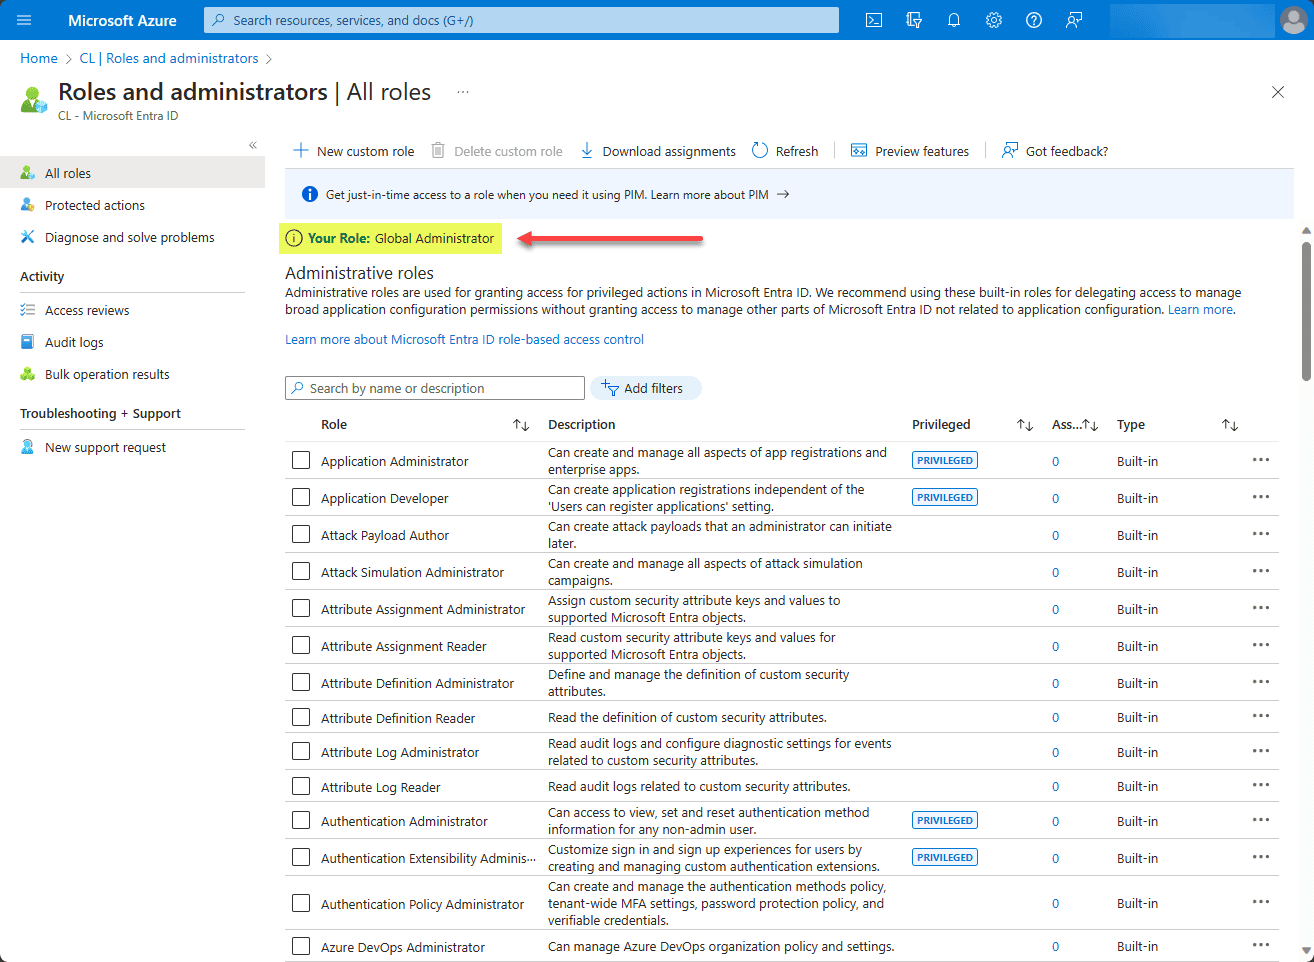Open ellipsis menu for Attribute Log Administrator

(1261, 751)
